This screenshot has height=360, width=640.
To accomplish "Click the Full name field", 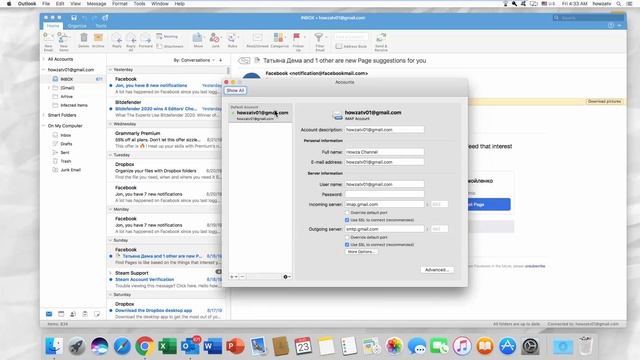I will (384, 152).
